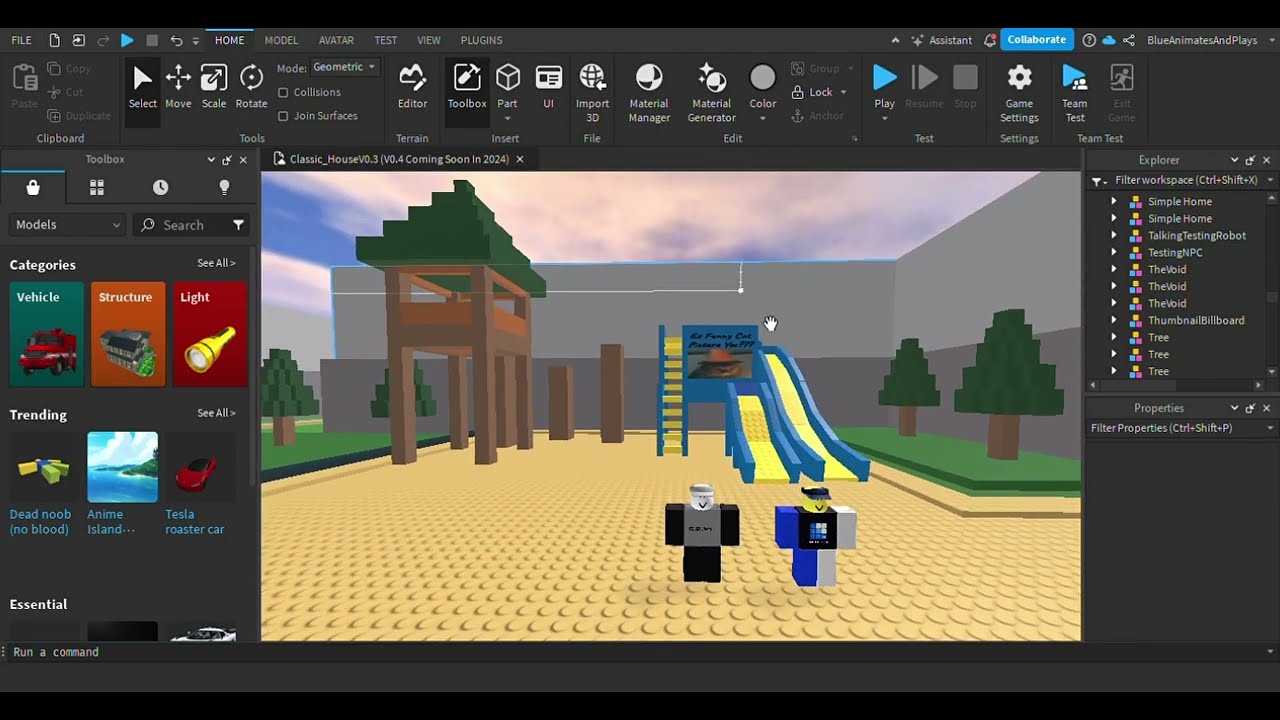Open the Play mode dropdown arrow

884,118
